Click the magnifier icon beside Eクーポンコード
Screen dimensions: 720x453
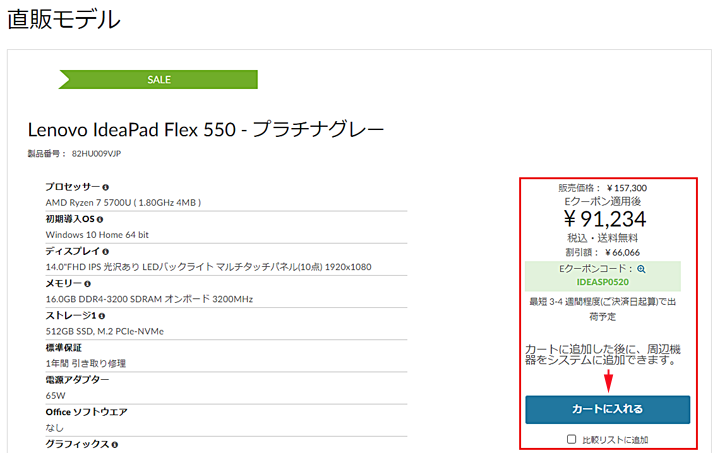tap(641, 269)
